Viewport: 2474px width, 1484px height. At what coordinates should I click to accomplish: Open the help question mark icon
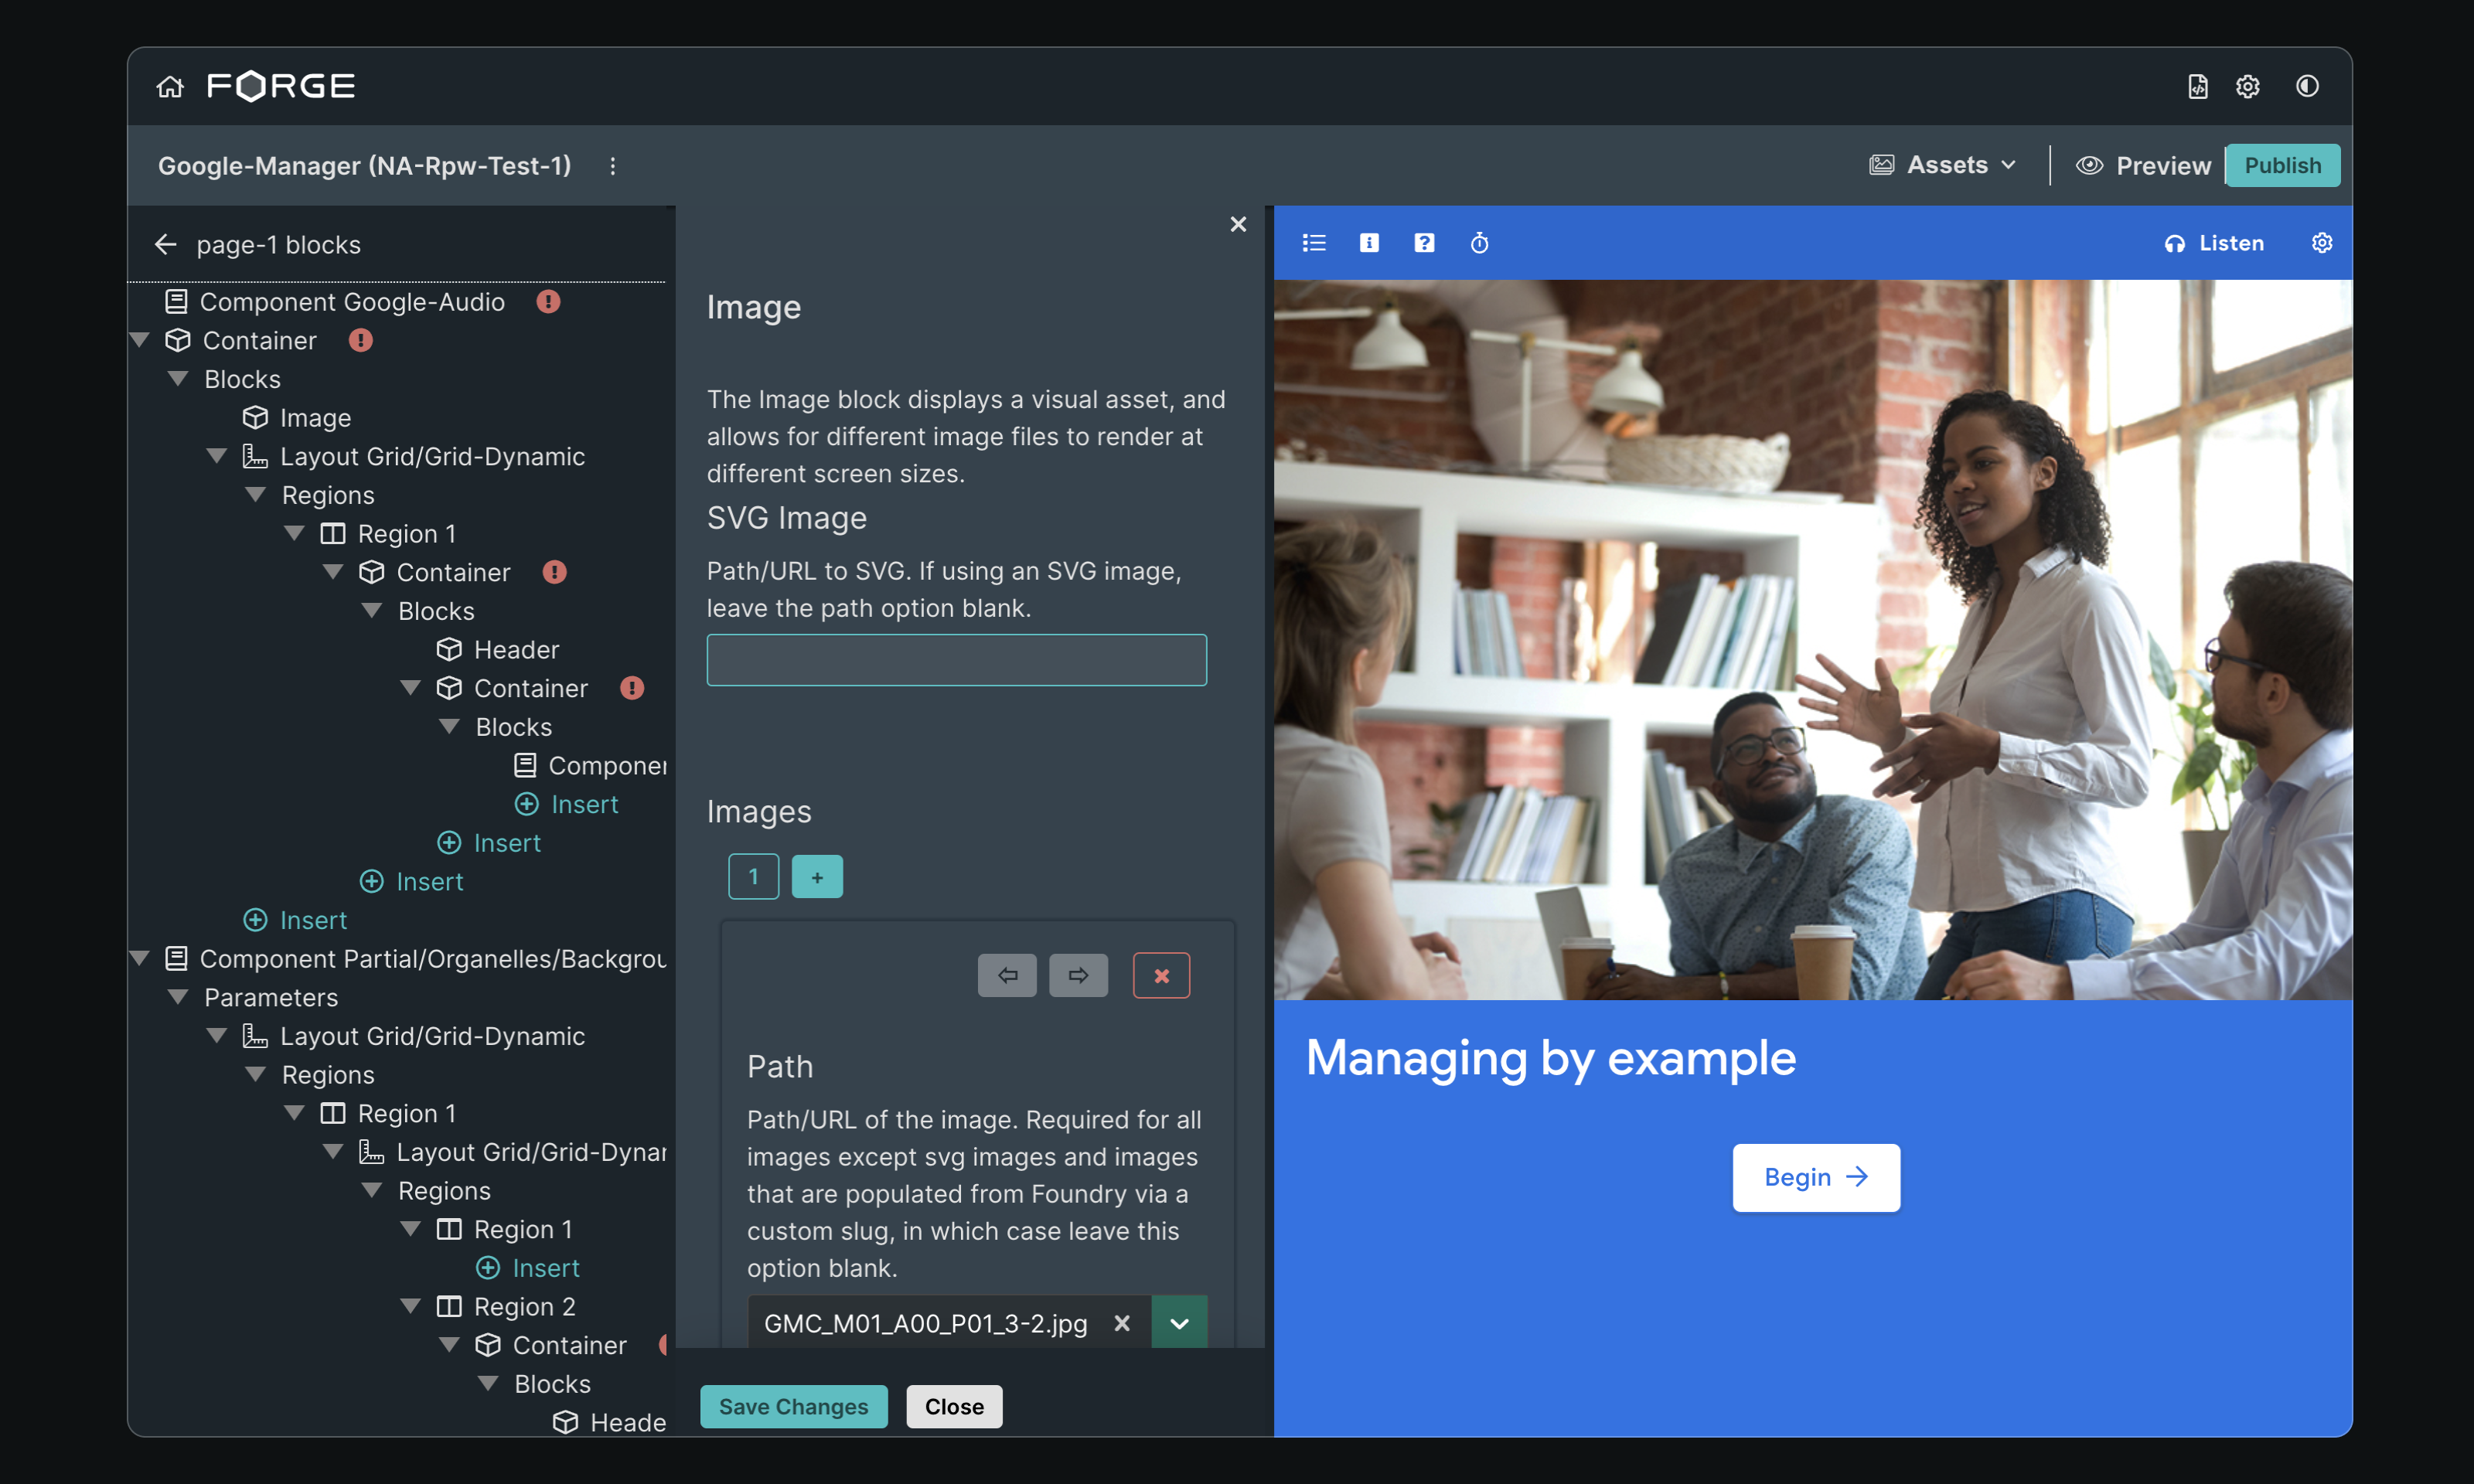tap(1423, 243)
